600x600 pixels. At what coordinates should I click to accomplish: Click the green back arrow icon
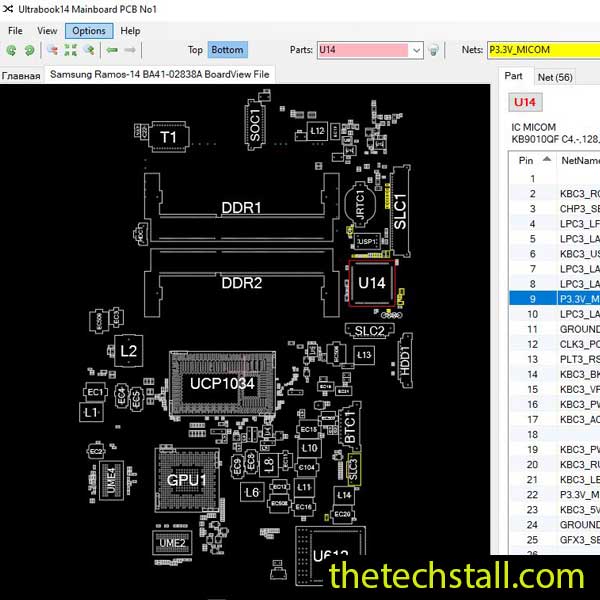point(112,50)
